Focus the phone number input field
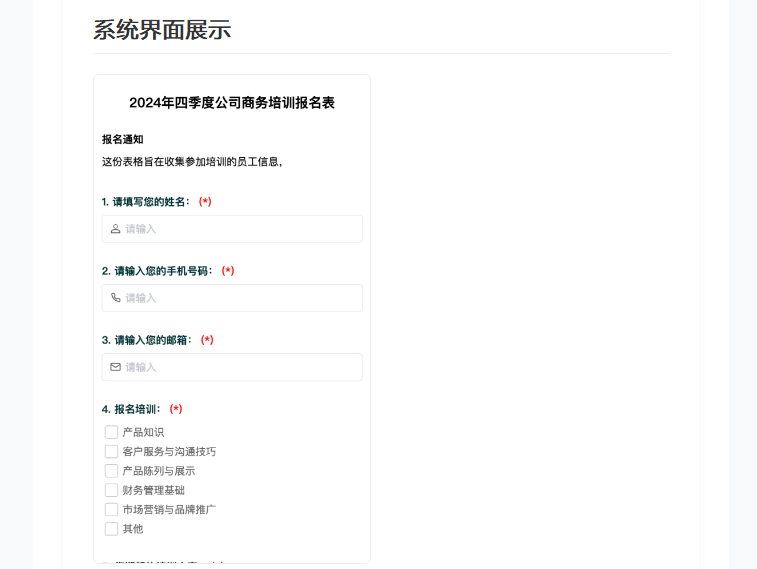 (232, 298)
